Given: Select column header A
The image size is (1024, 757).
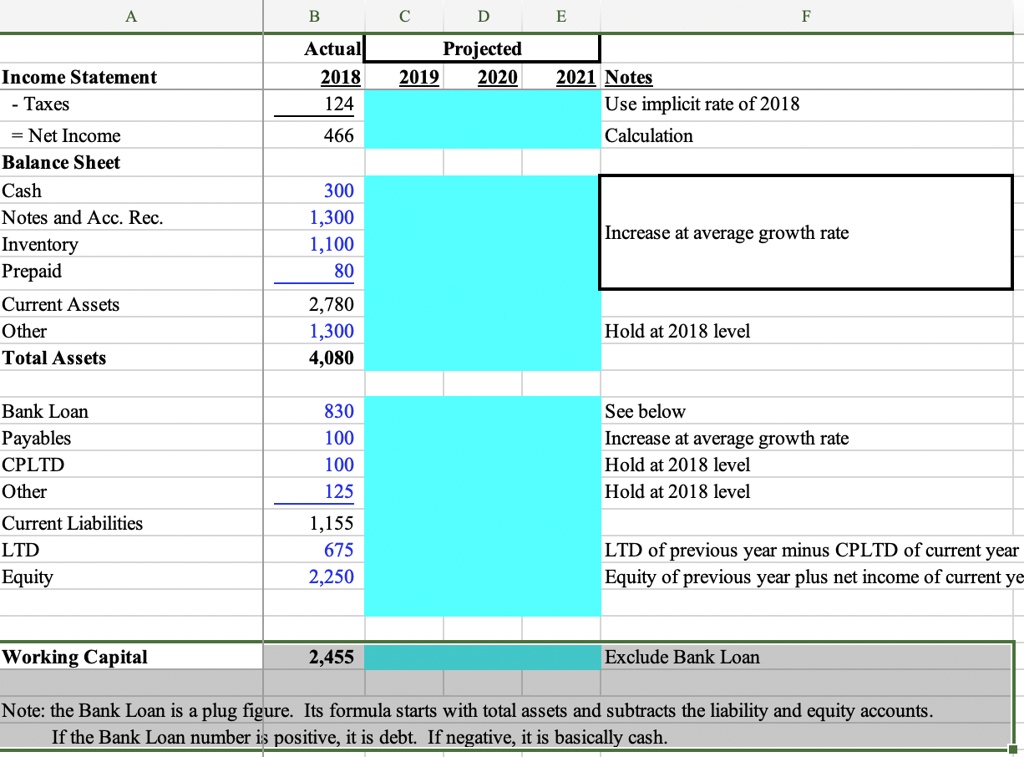Looking at the screenshot, I should (130, 16).
